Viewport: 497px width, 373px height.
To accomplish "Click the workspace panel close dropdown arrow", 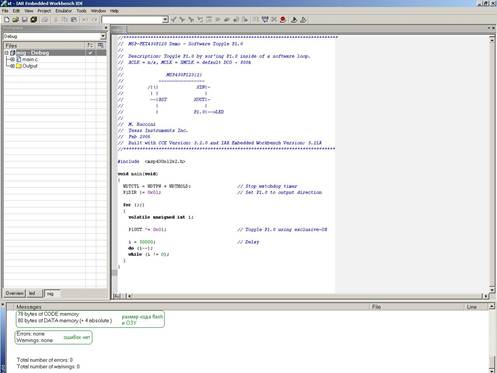I will coord(106,28).
